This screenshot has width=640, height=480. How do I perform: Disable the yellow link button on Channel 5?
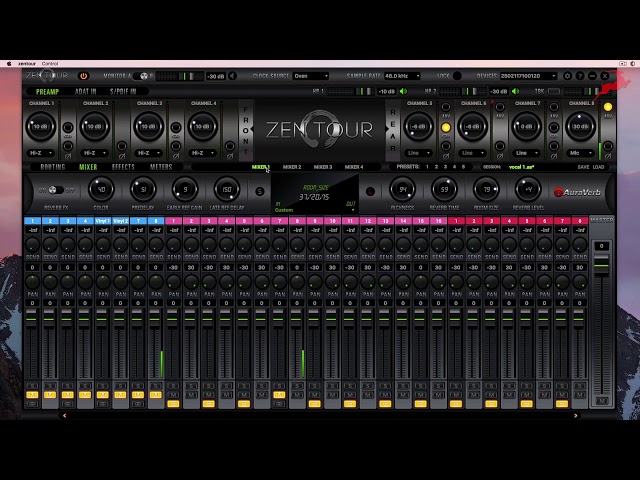[x=446, y=128]
